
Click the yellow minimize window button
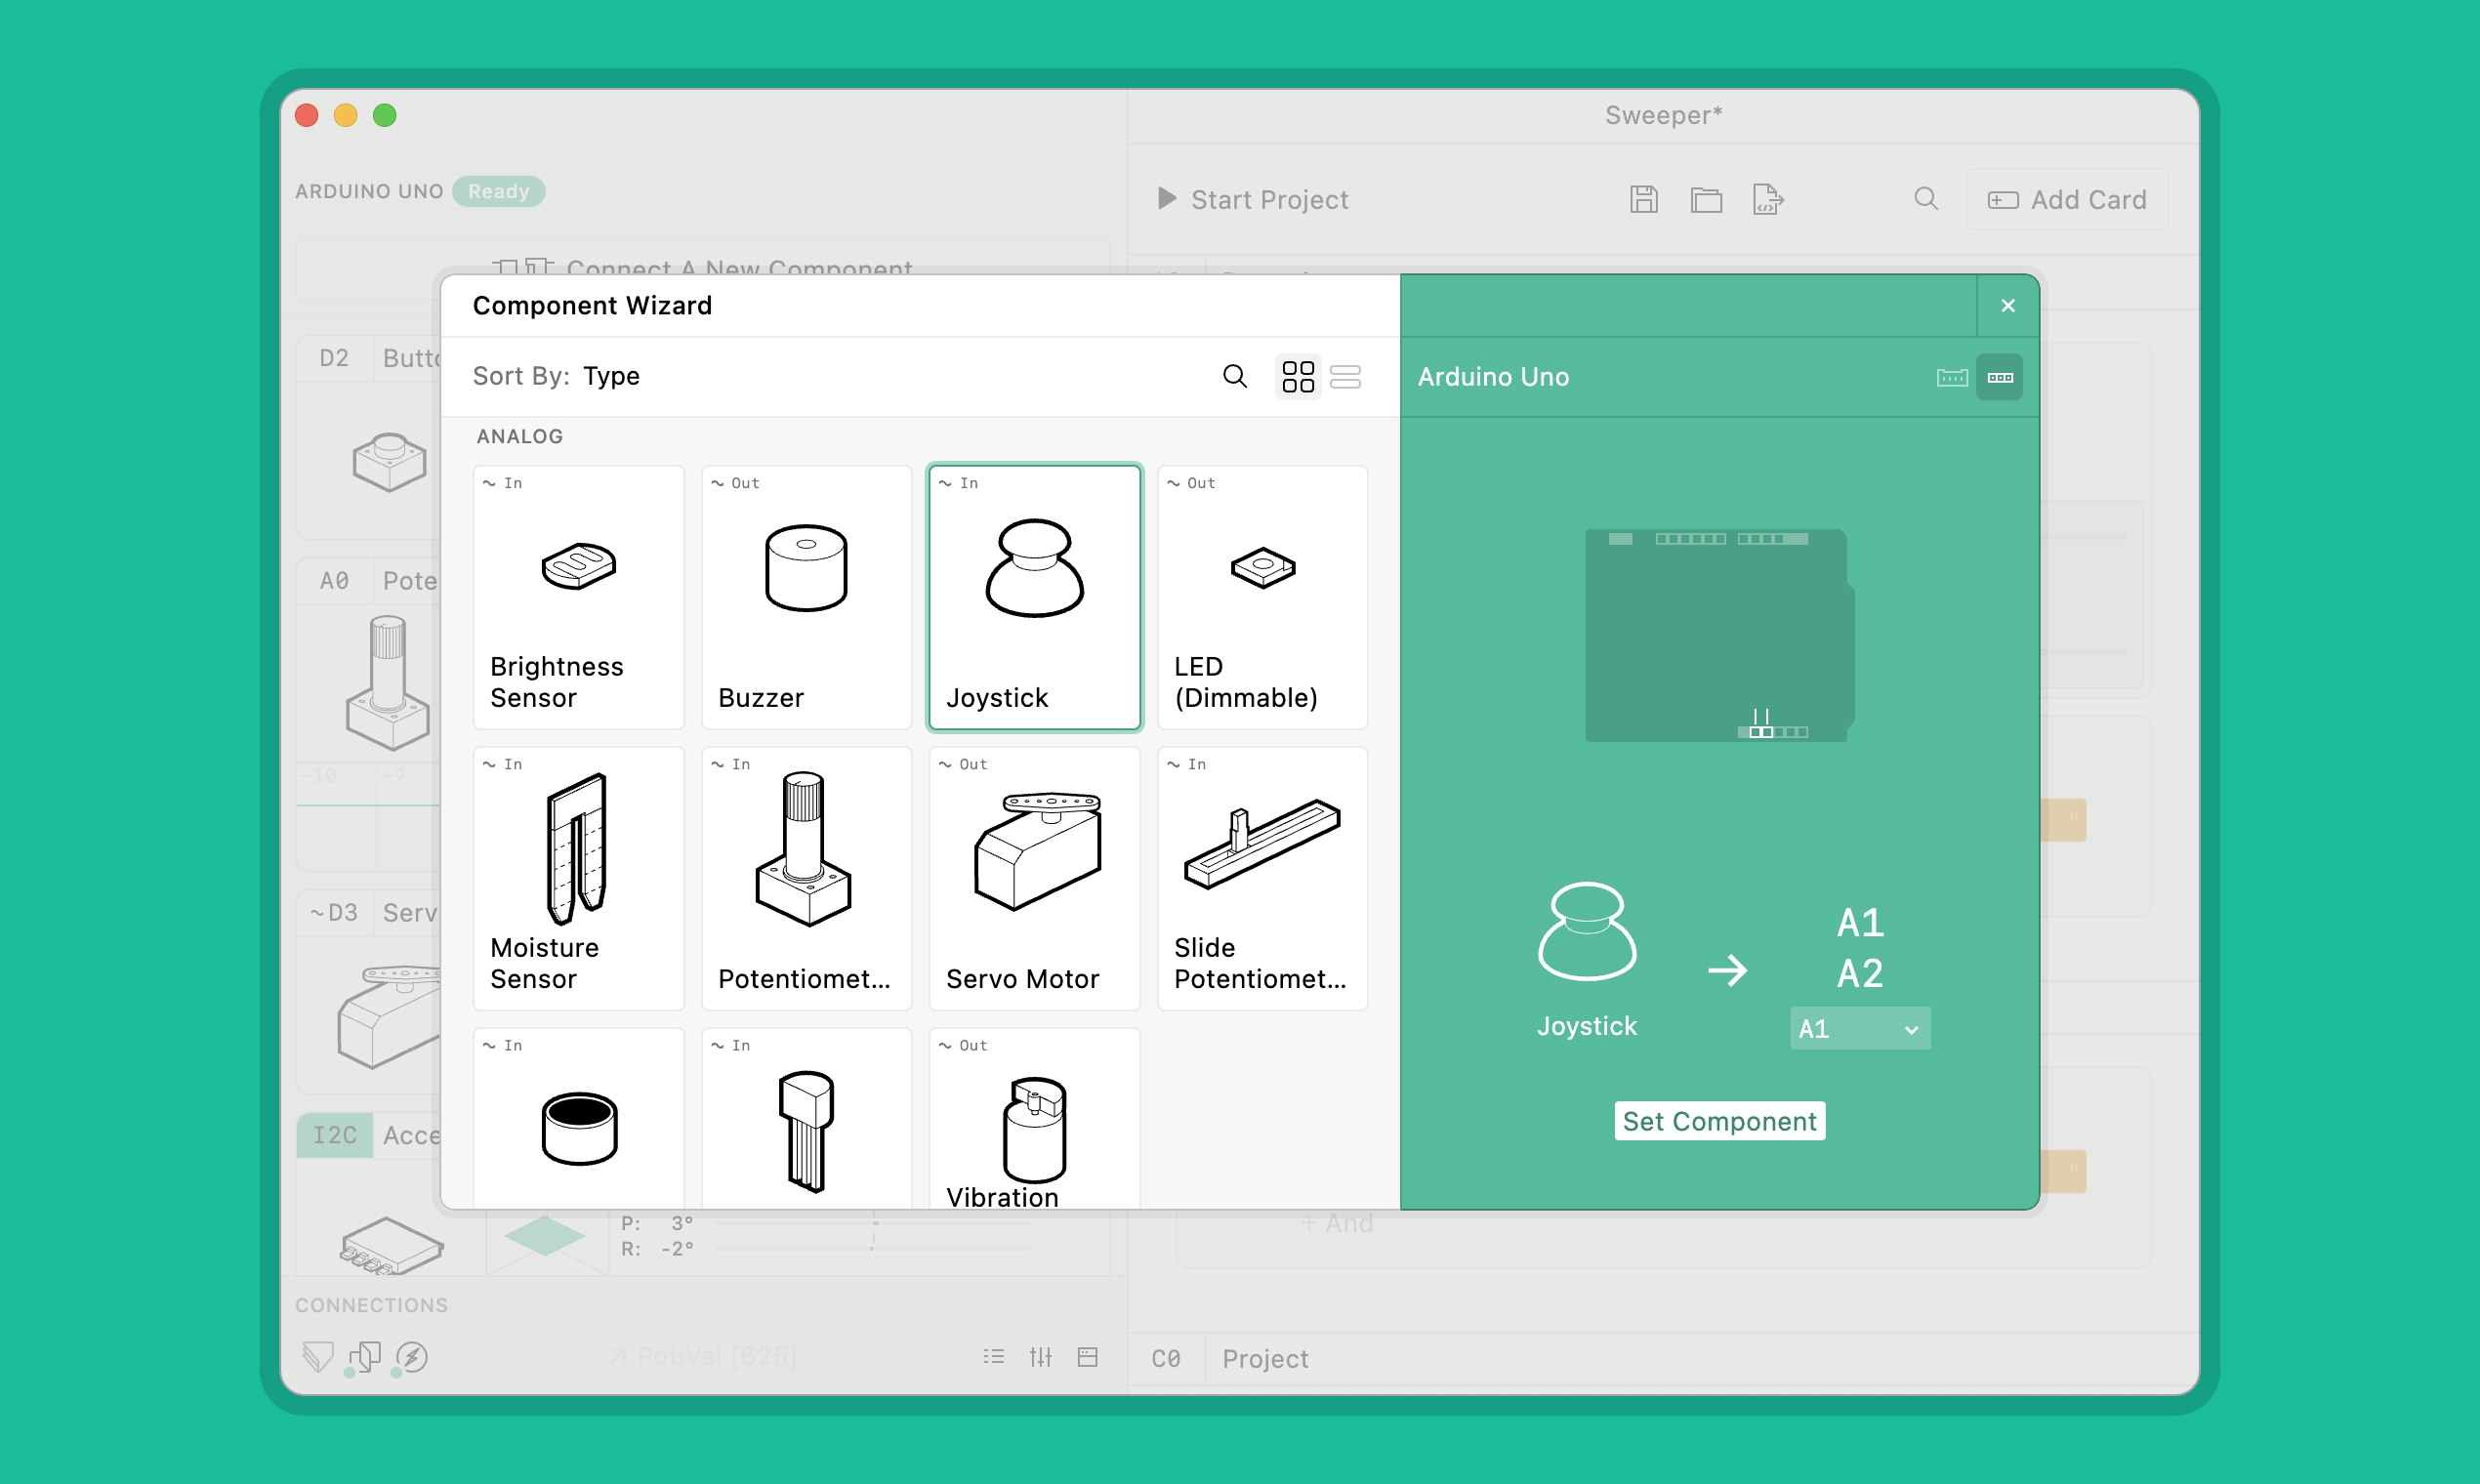tap(345, 115)
